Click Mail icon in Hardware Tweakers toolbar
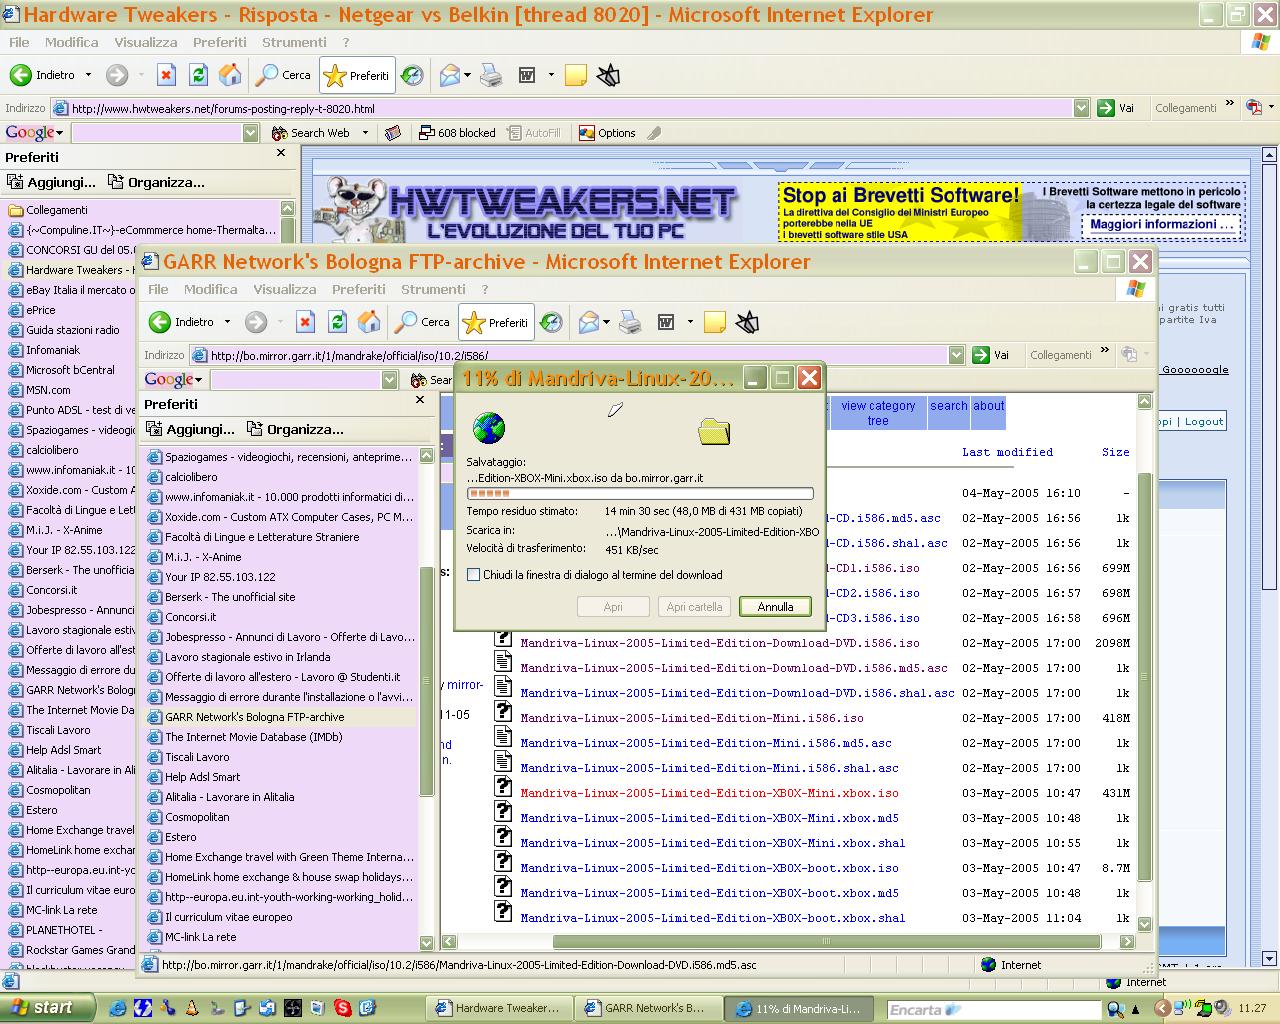Image resolution: width=1280 pixels, height=1024 pixels. click(450, 75)
